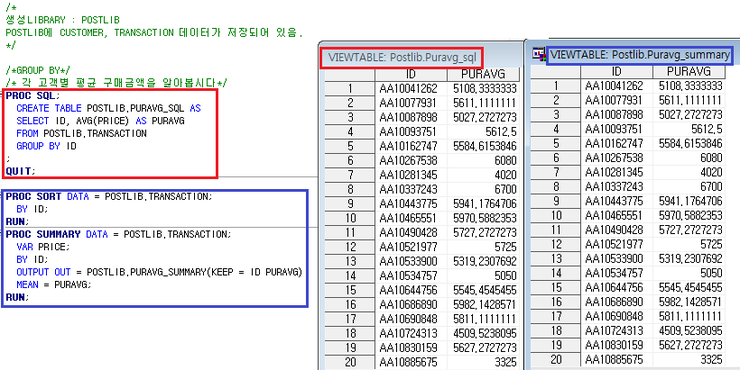The image size is (740, 370).
Task: Select row header 10 in Puravg_sql table
Action: [x=350, y=218]
